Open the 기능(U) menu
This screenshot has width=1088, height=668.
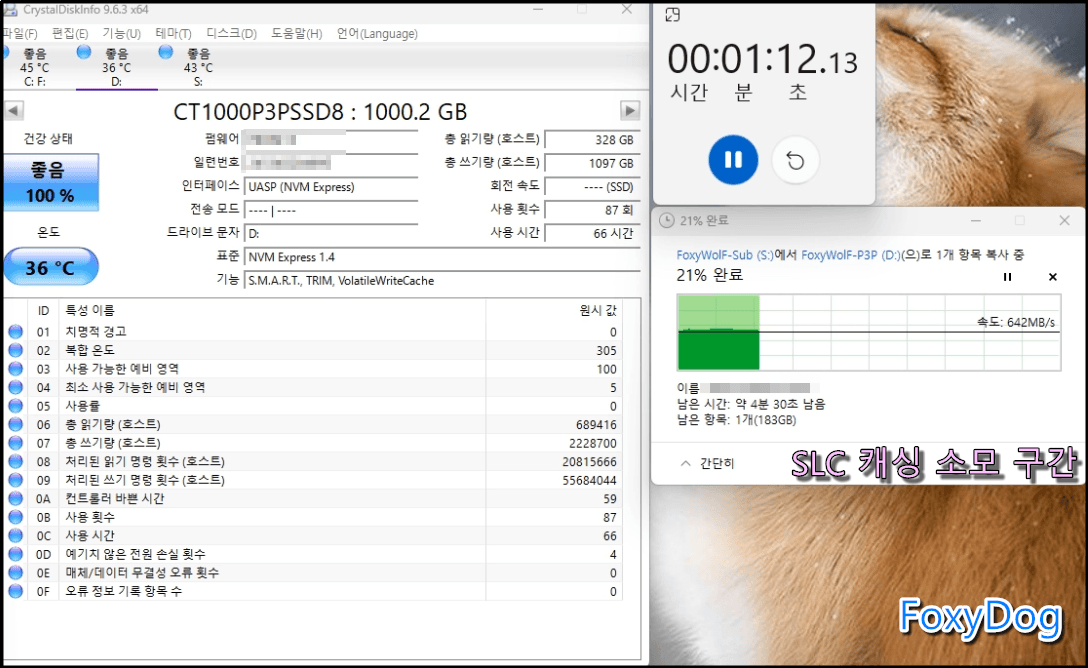121,33
